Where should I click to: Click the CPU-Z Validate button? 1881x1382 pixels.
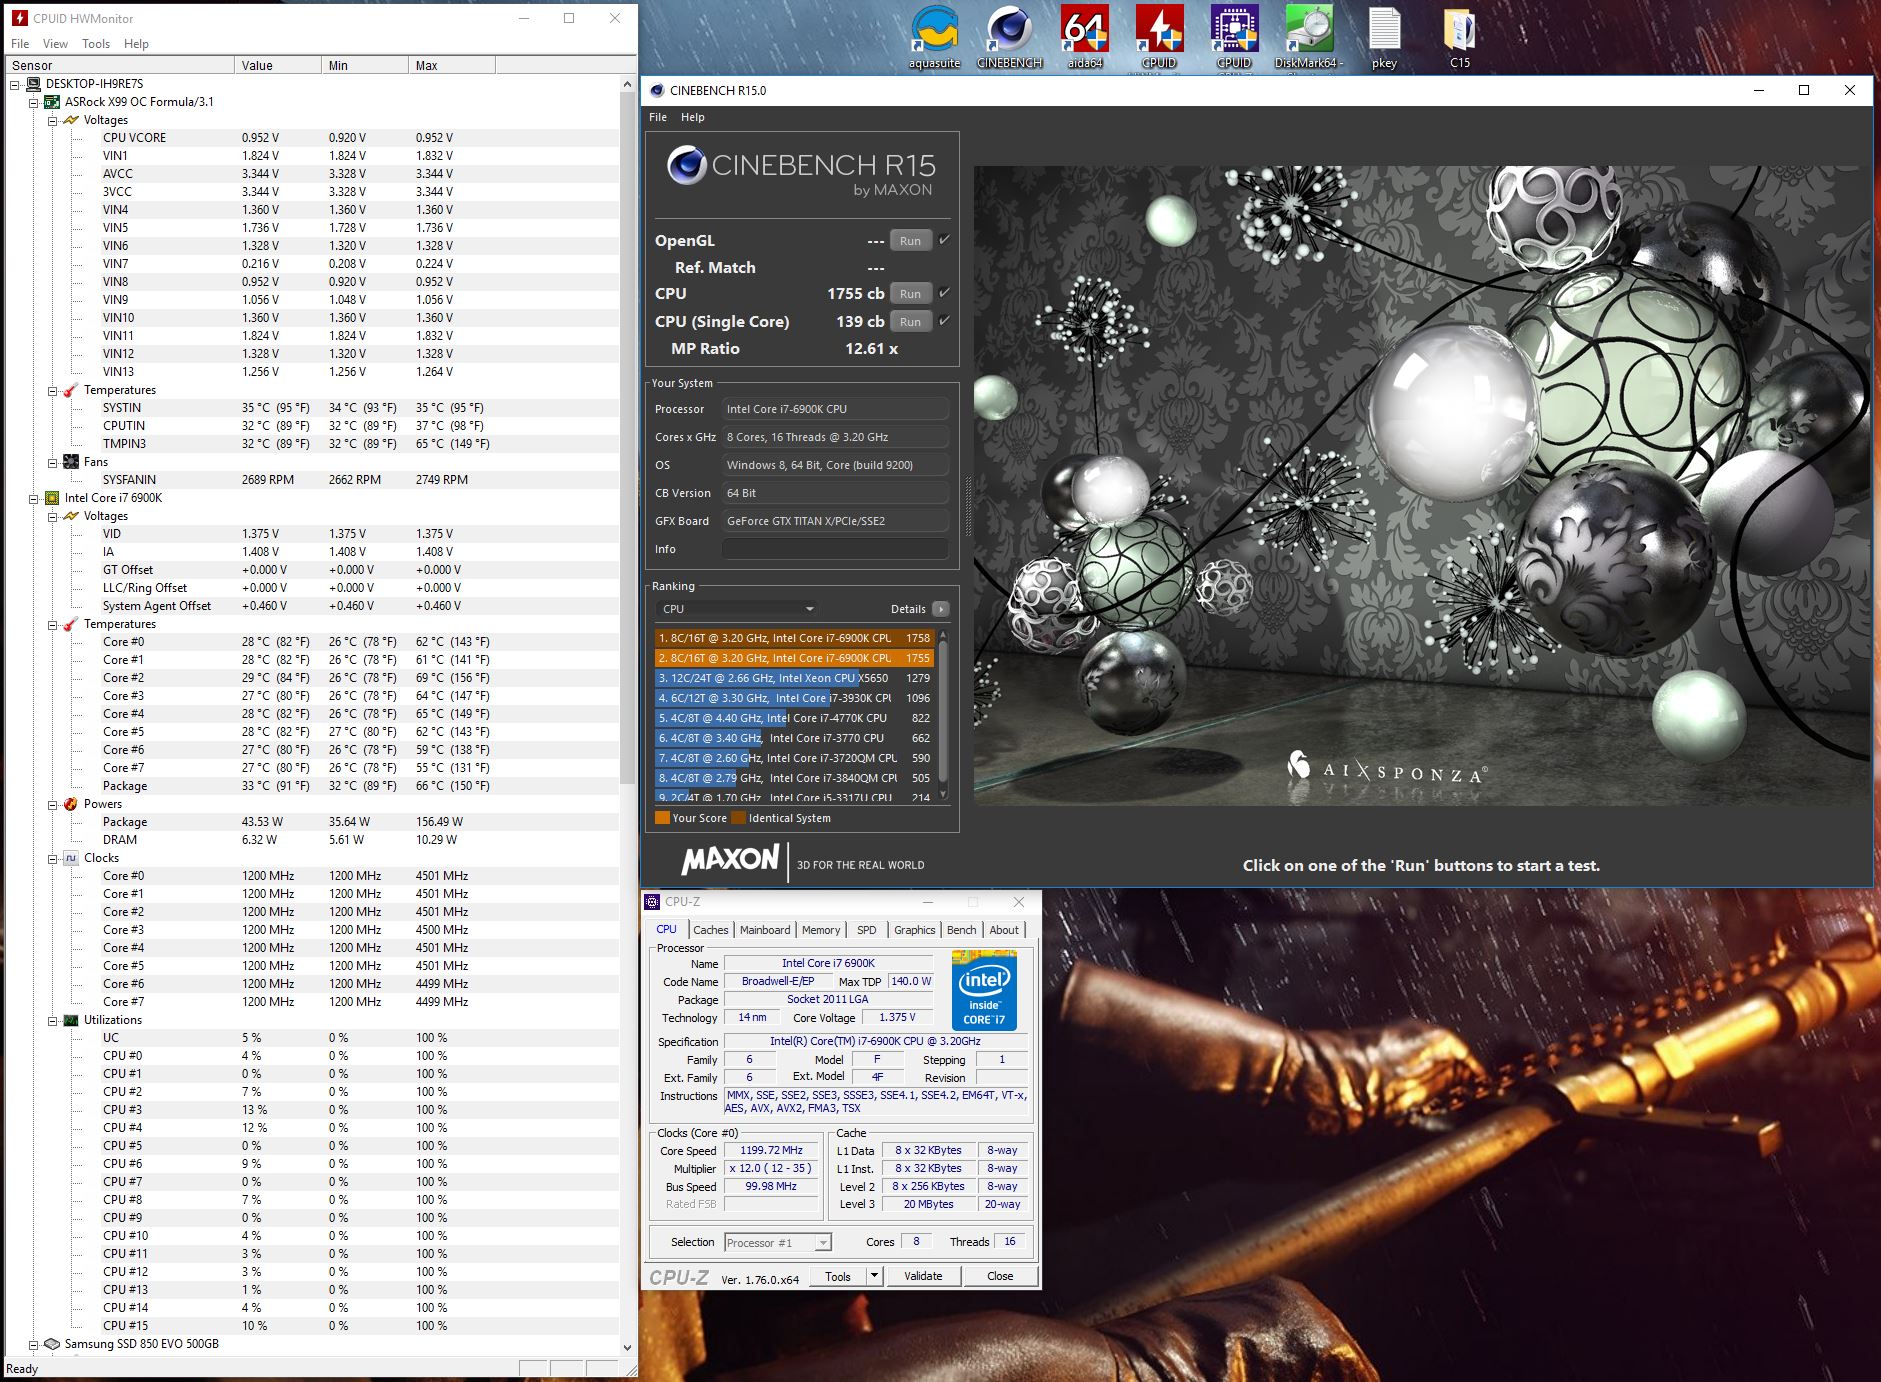click(x=923, y=1276)
